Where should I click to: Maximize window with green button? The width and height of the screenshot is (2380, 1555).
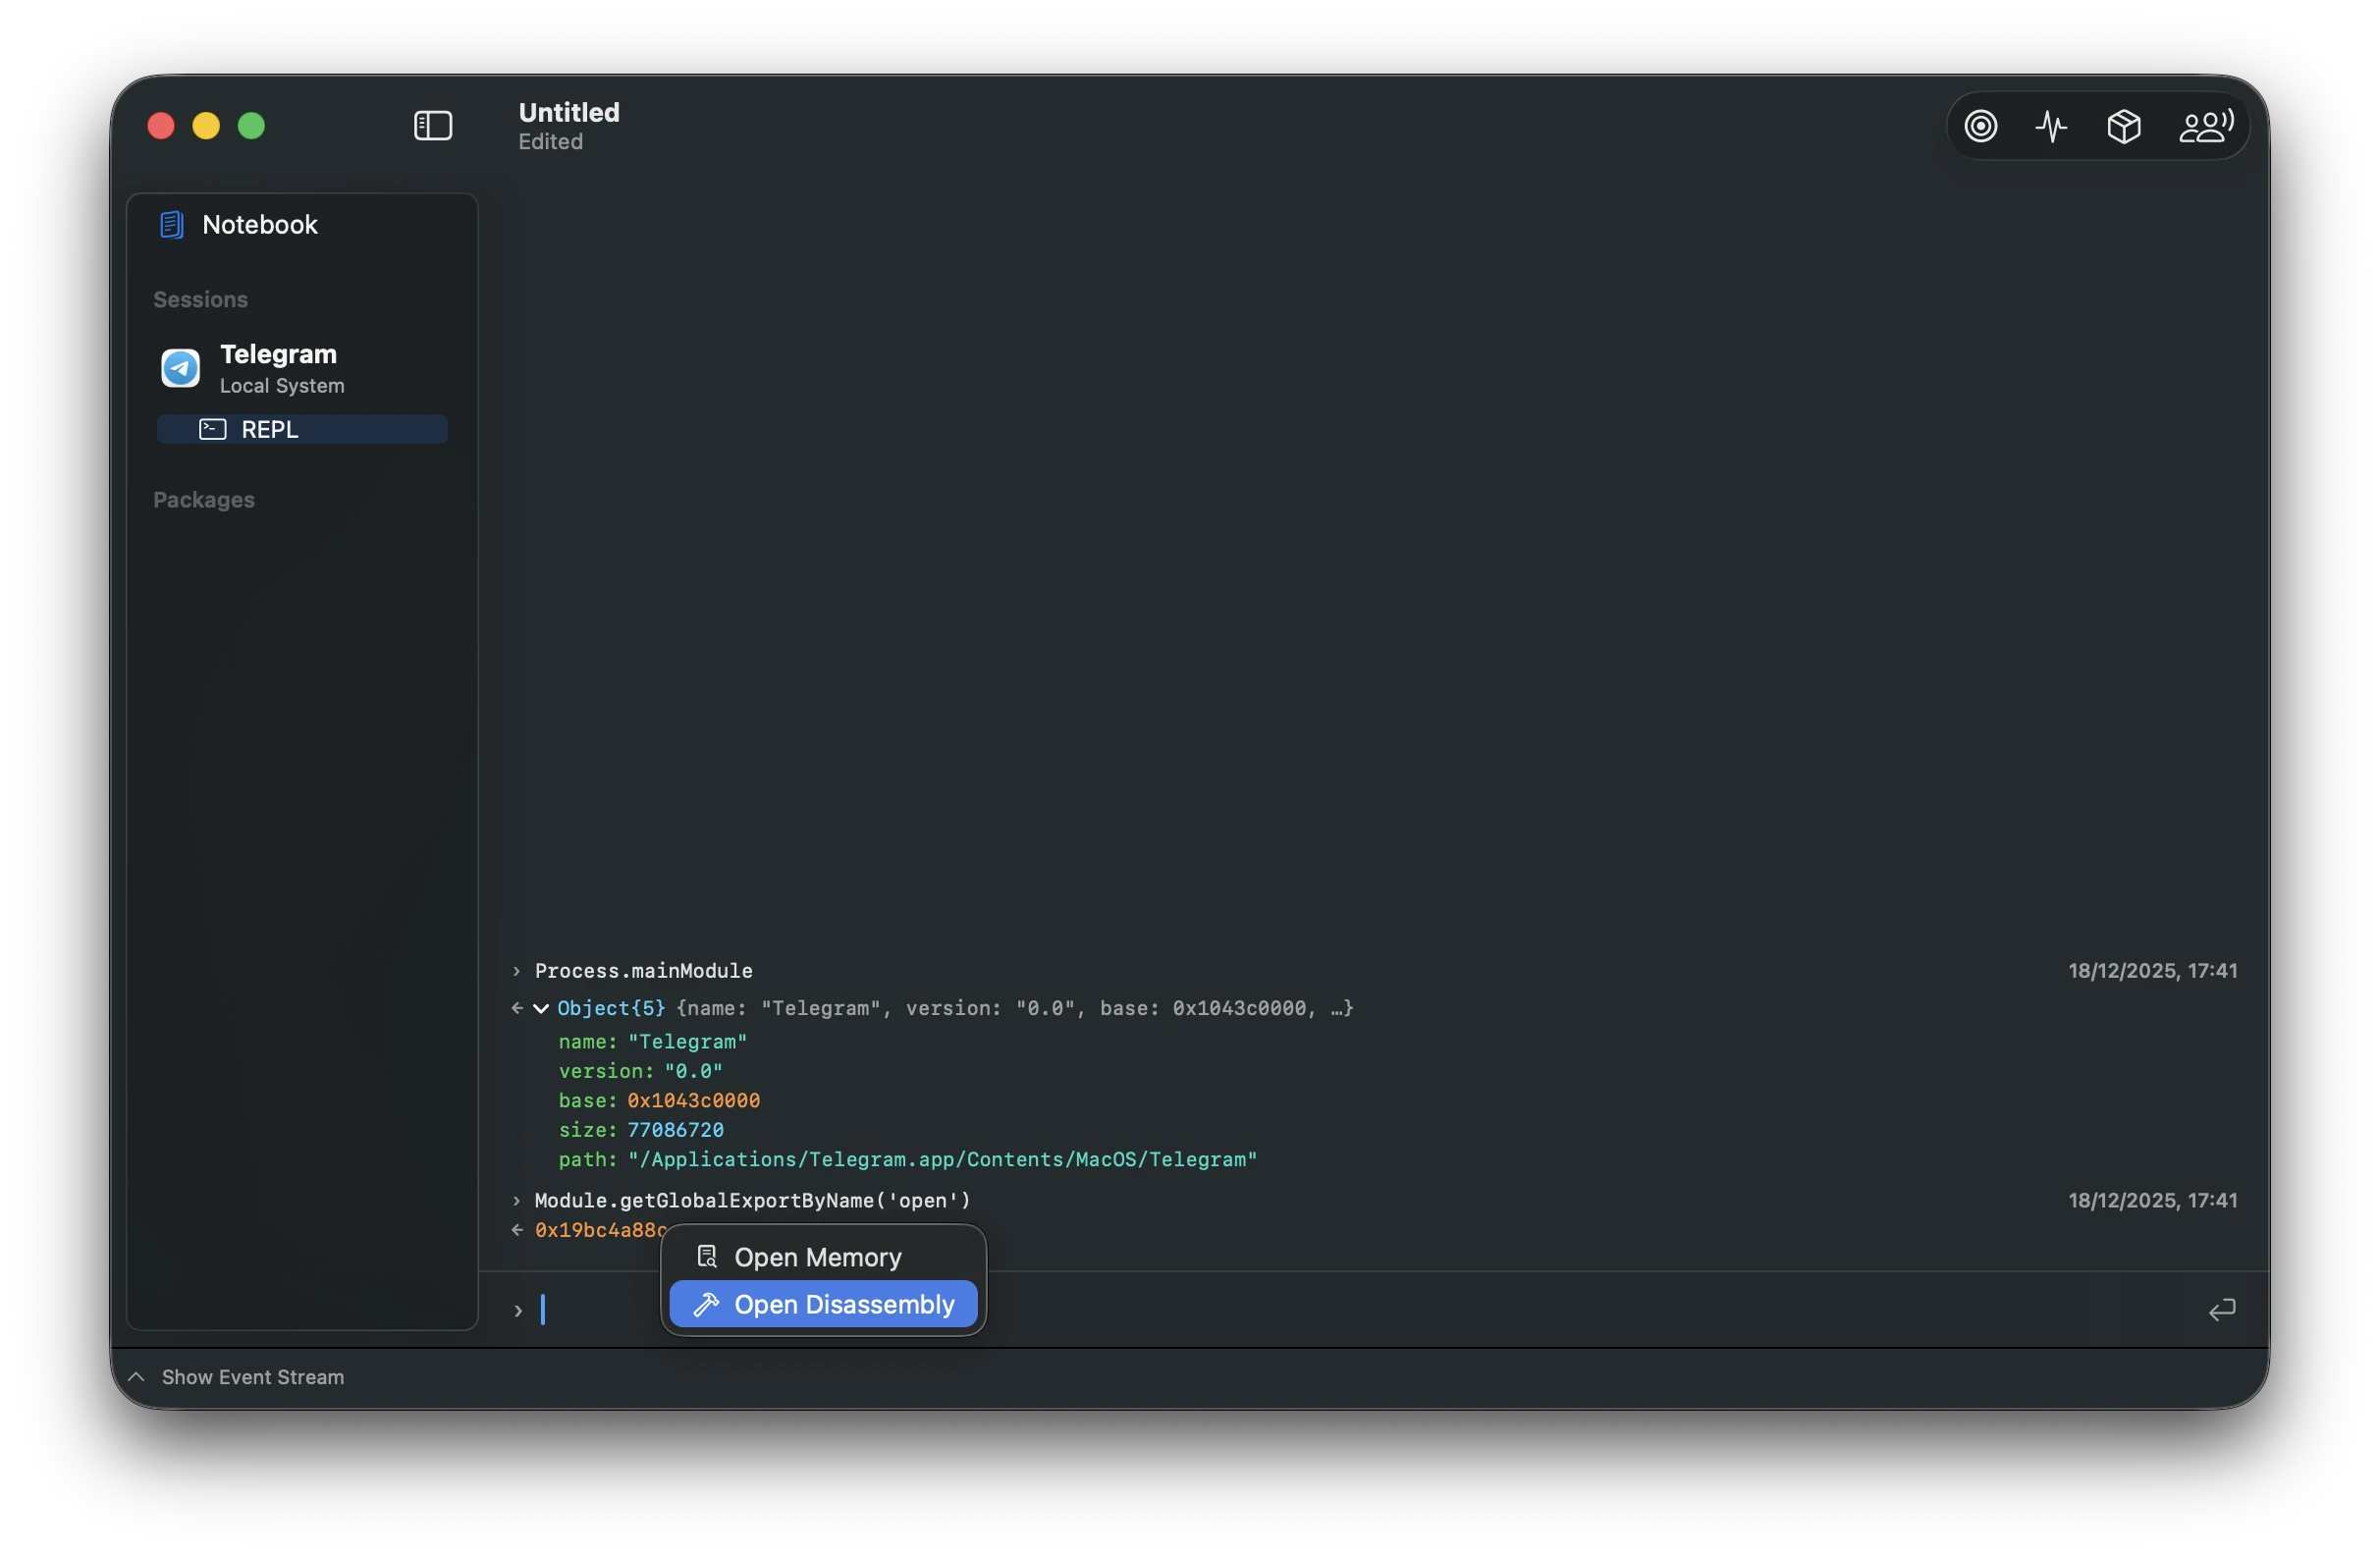pyautogui.click(x=251, y=126)
